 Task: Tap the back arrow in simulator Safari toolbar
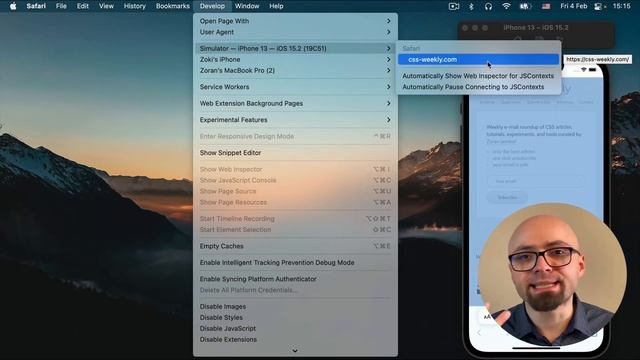coord(479,333)
